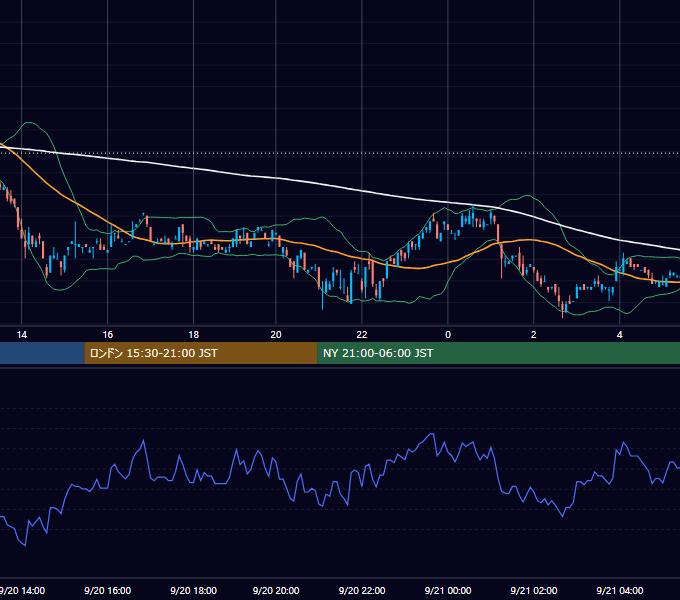
Task: Click the NY 21:00-06:00 JST session bar
Action: coord(498,353)
